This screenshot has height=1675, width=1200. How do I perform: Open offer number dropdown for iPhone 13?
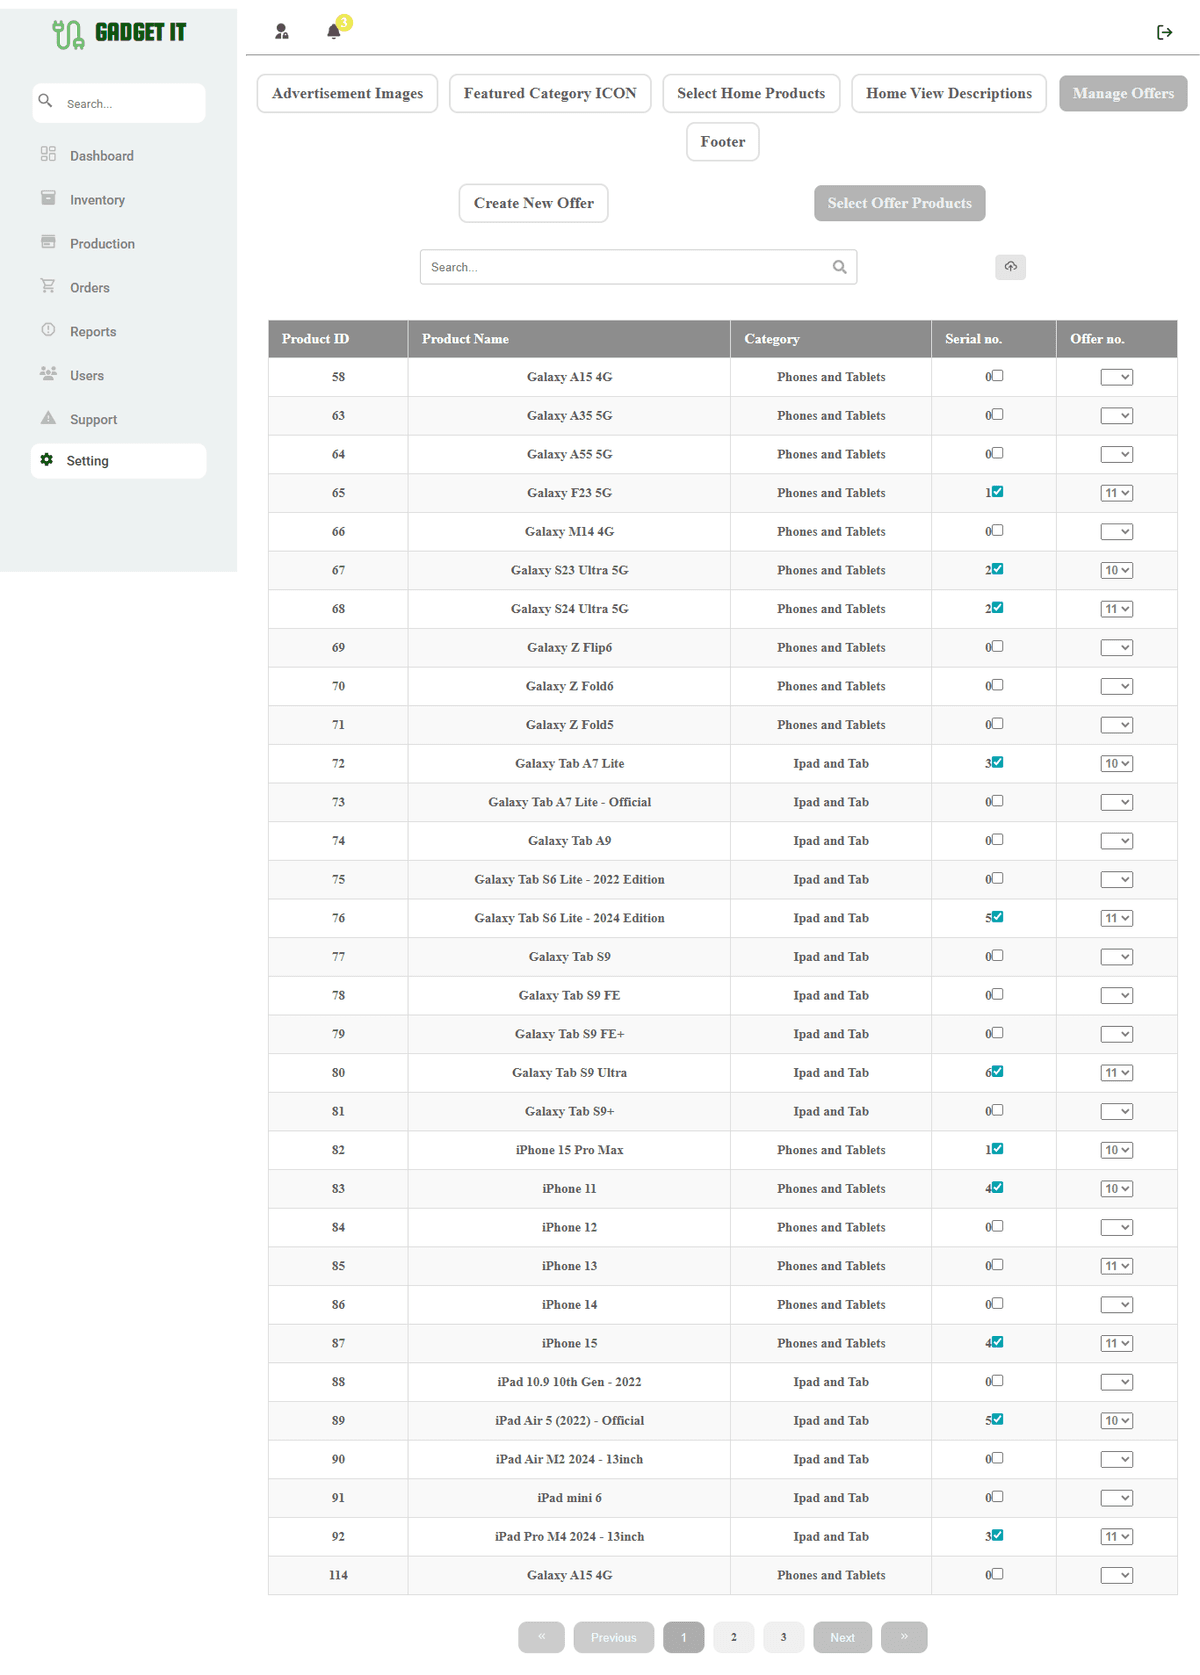[x=1116, y=1266]
